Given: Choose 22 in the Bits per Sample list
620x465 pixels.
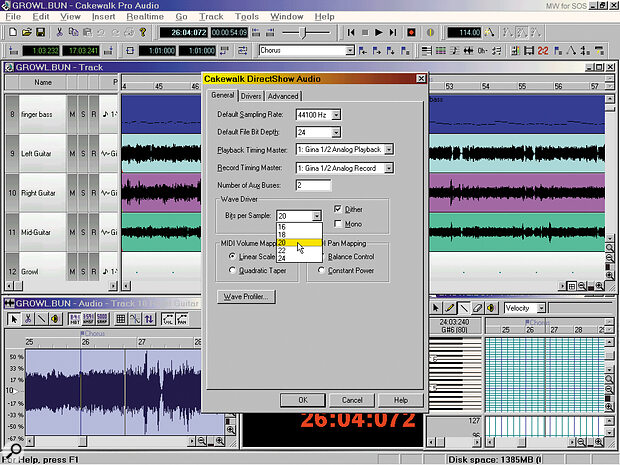Looking at the screenshot, I should (299, 250).
